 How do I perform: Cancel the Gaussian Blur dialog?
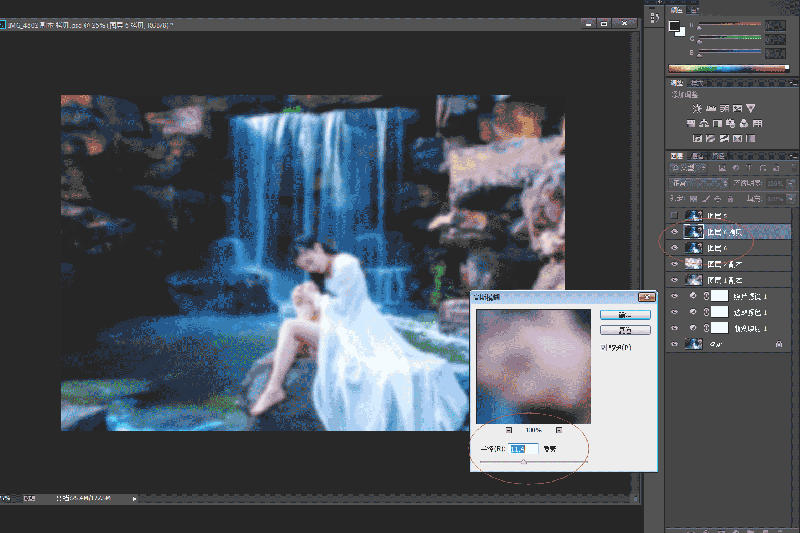click(625, 331)
